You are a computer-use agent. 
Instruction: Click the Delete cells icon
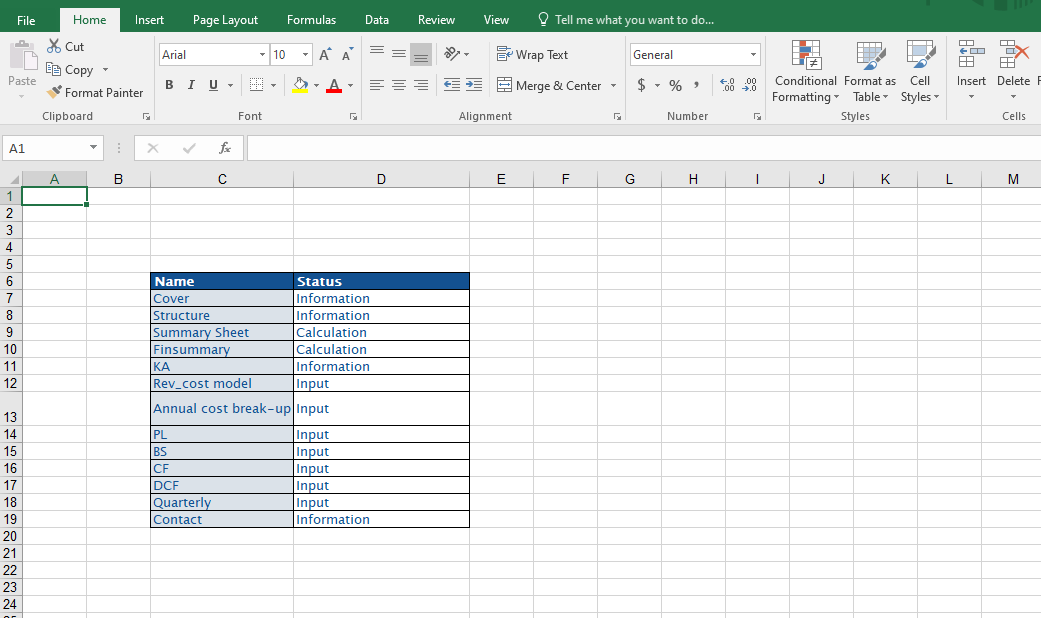point(1014,54)
